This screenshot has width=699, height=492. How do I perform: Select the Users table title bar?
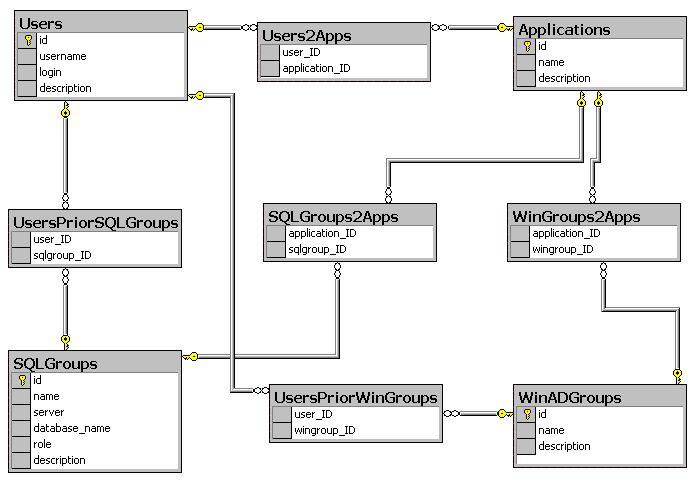[101, 23]
